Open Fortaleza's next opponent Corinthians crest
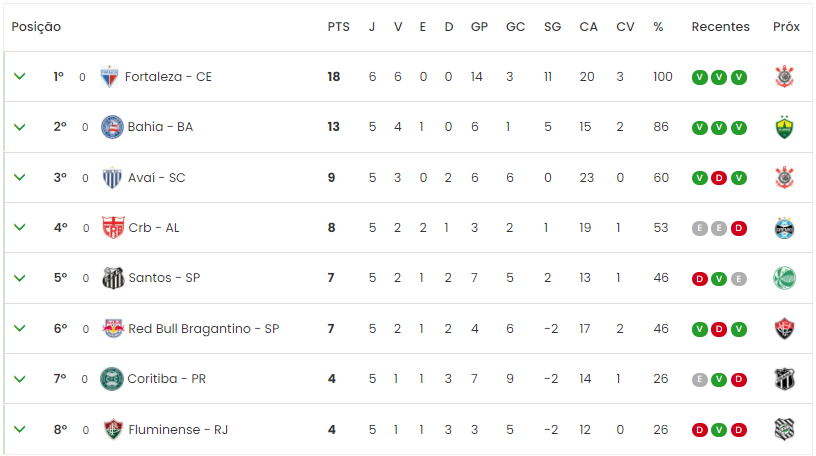This screenshot has height=456, width=816. point(784,77)
